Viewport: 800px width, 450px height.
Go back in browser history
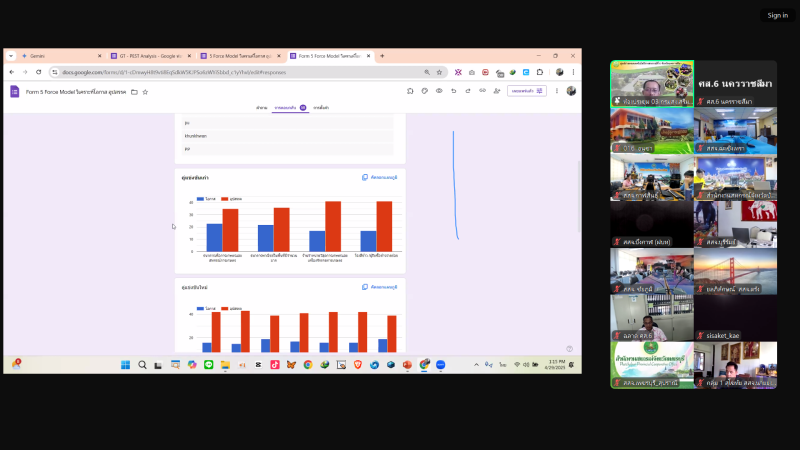[x=12, y=72]
